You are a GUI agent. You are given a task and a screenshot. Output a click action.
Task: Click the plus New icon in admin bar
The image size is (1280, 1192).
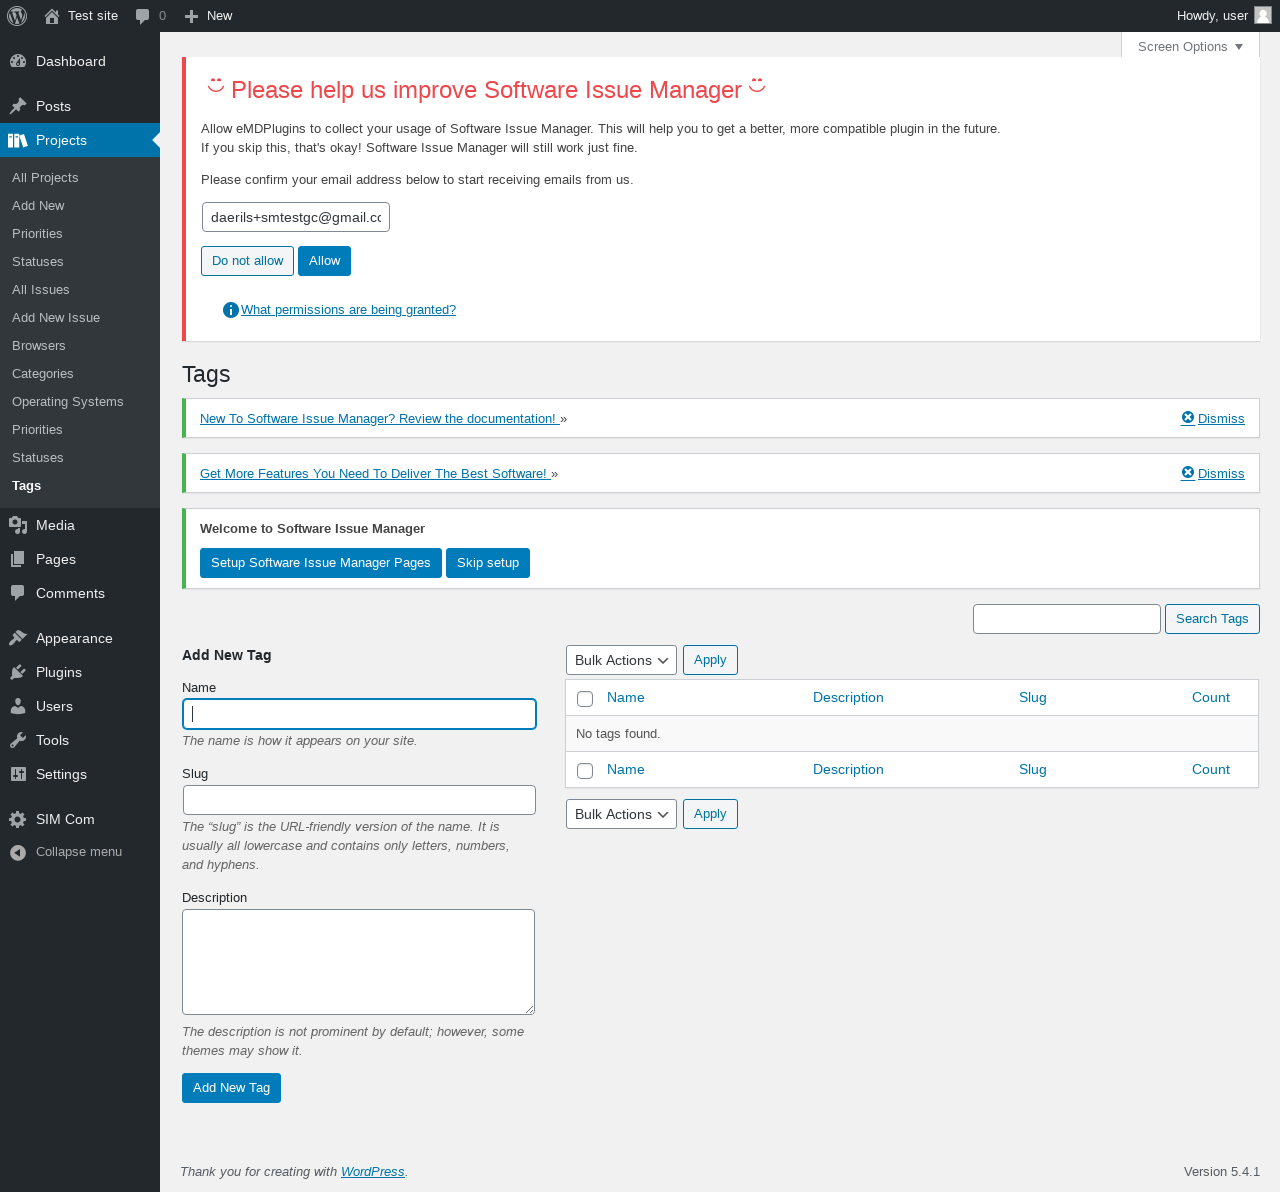[x=192, y=16]
